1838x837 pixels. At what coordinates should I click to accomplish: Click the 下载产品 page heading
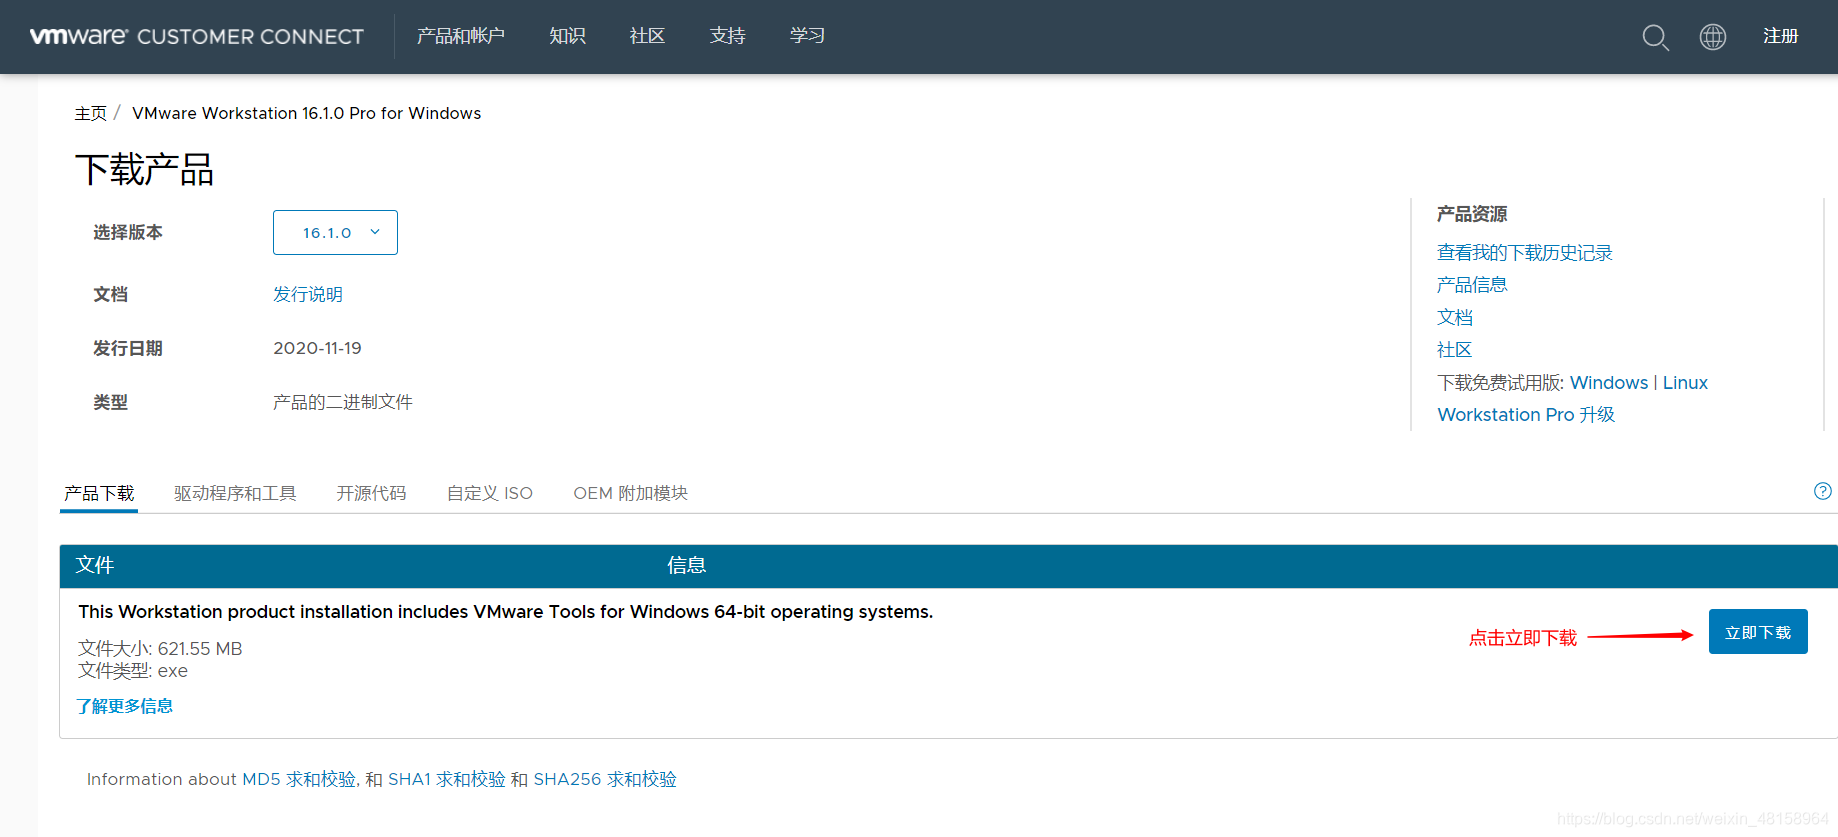(x=144, y=170)
